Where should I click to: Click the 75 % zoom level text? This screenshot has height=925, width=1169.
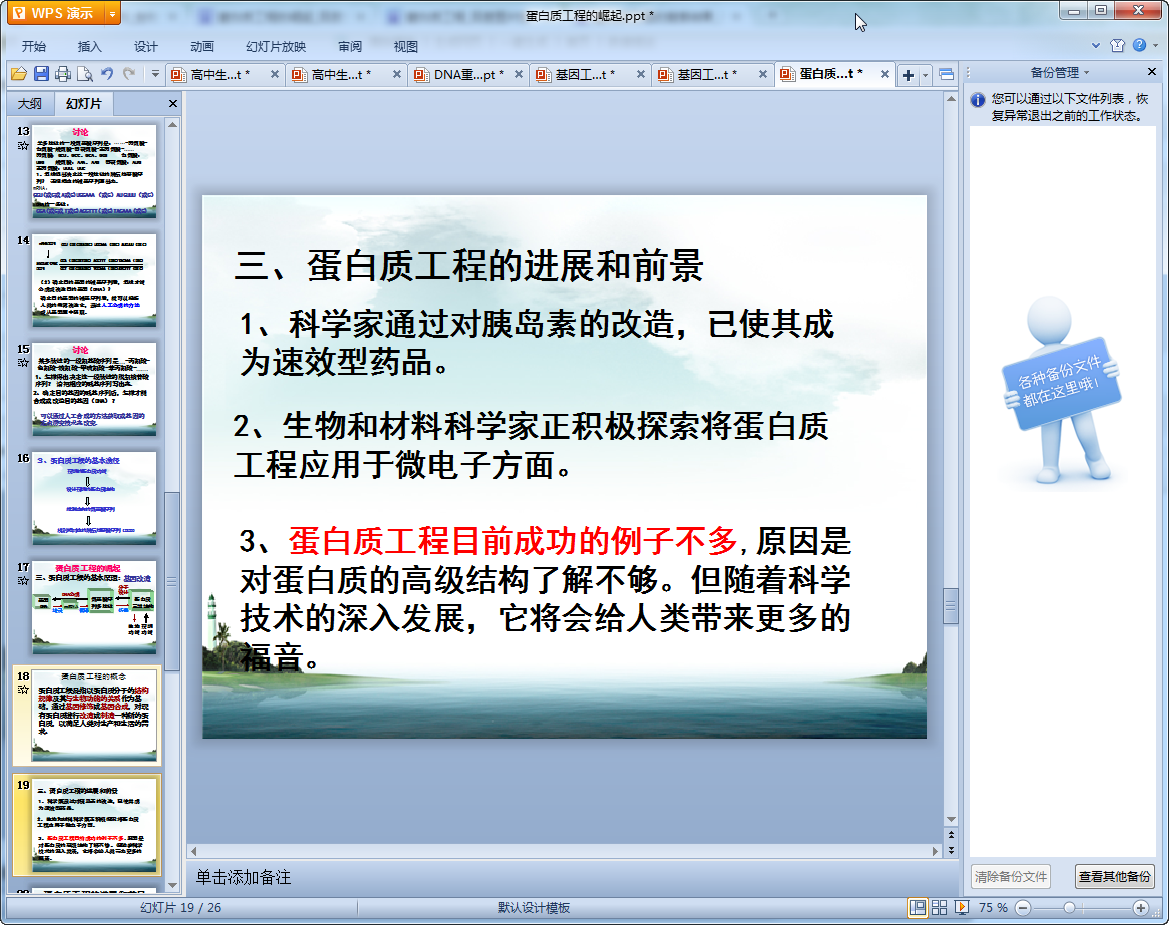pos(993,907)
